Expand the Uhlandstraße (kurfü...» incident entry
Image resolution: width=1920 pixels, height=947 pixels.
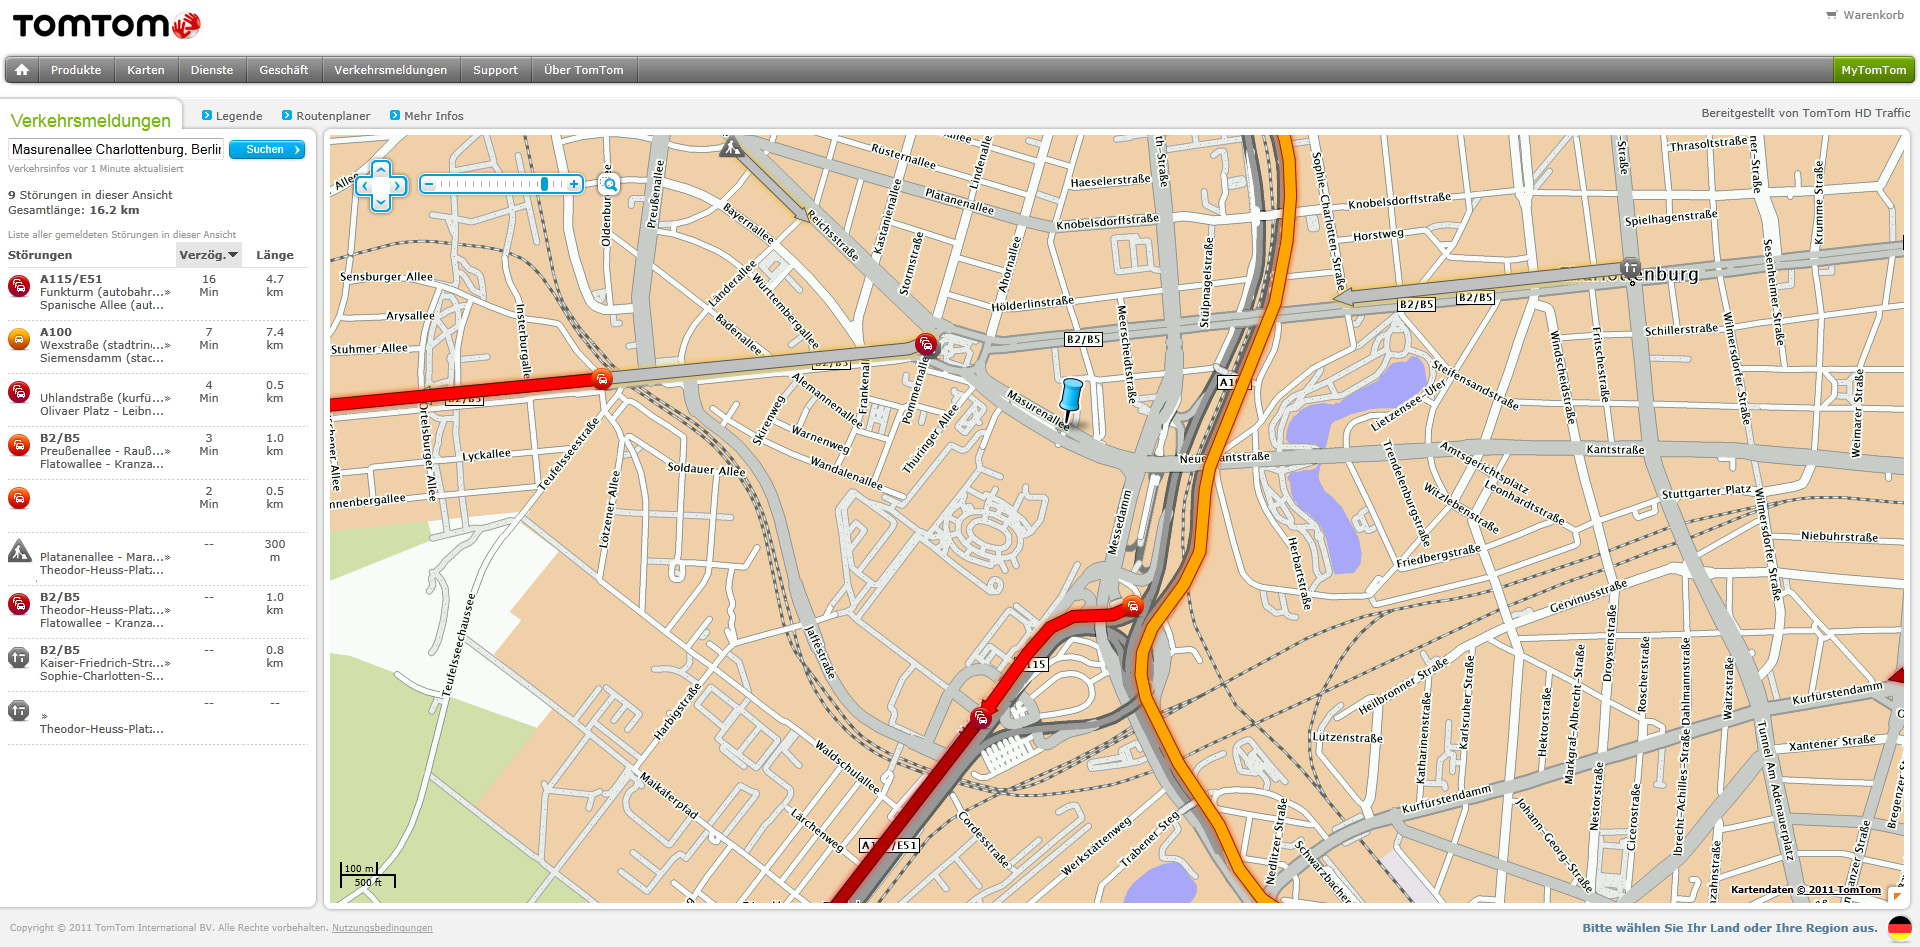tap(105, 398)
